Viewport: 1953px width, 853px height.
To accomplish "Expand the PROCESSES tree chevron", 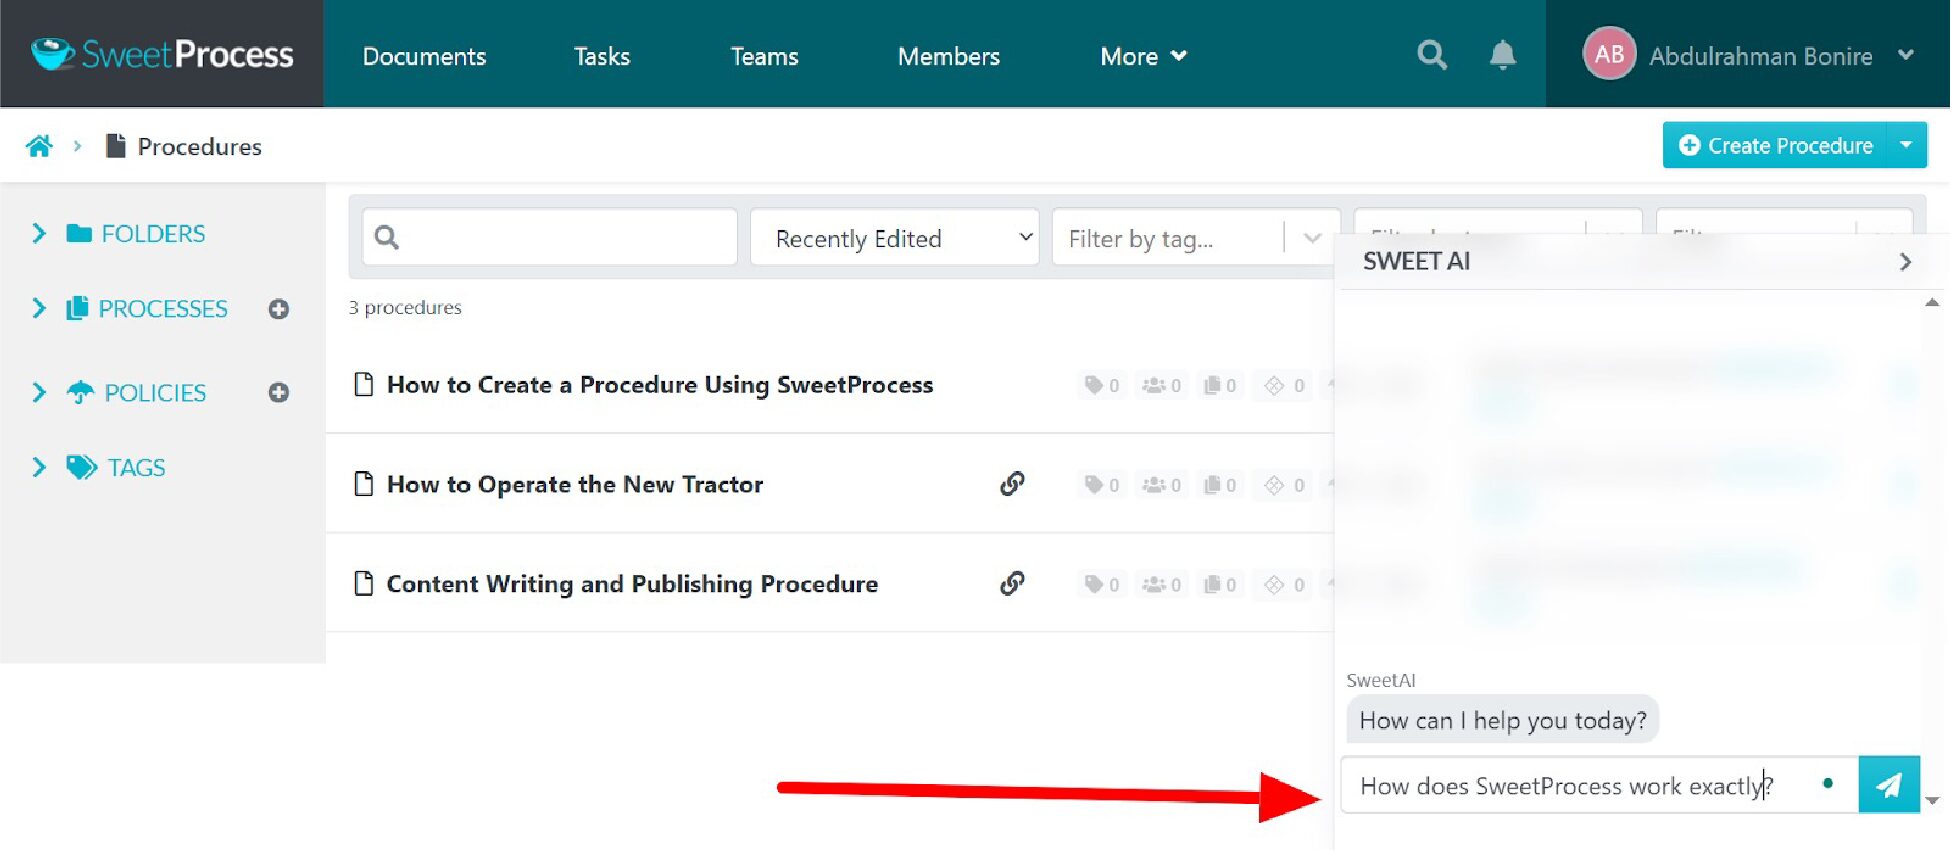I will tap(39, 308).
